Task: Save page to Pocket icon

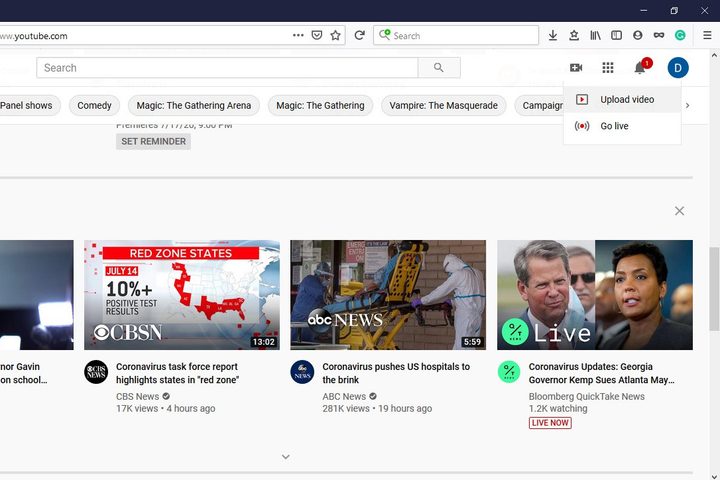Action: [317, 35]
